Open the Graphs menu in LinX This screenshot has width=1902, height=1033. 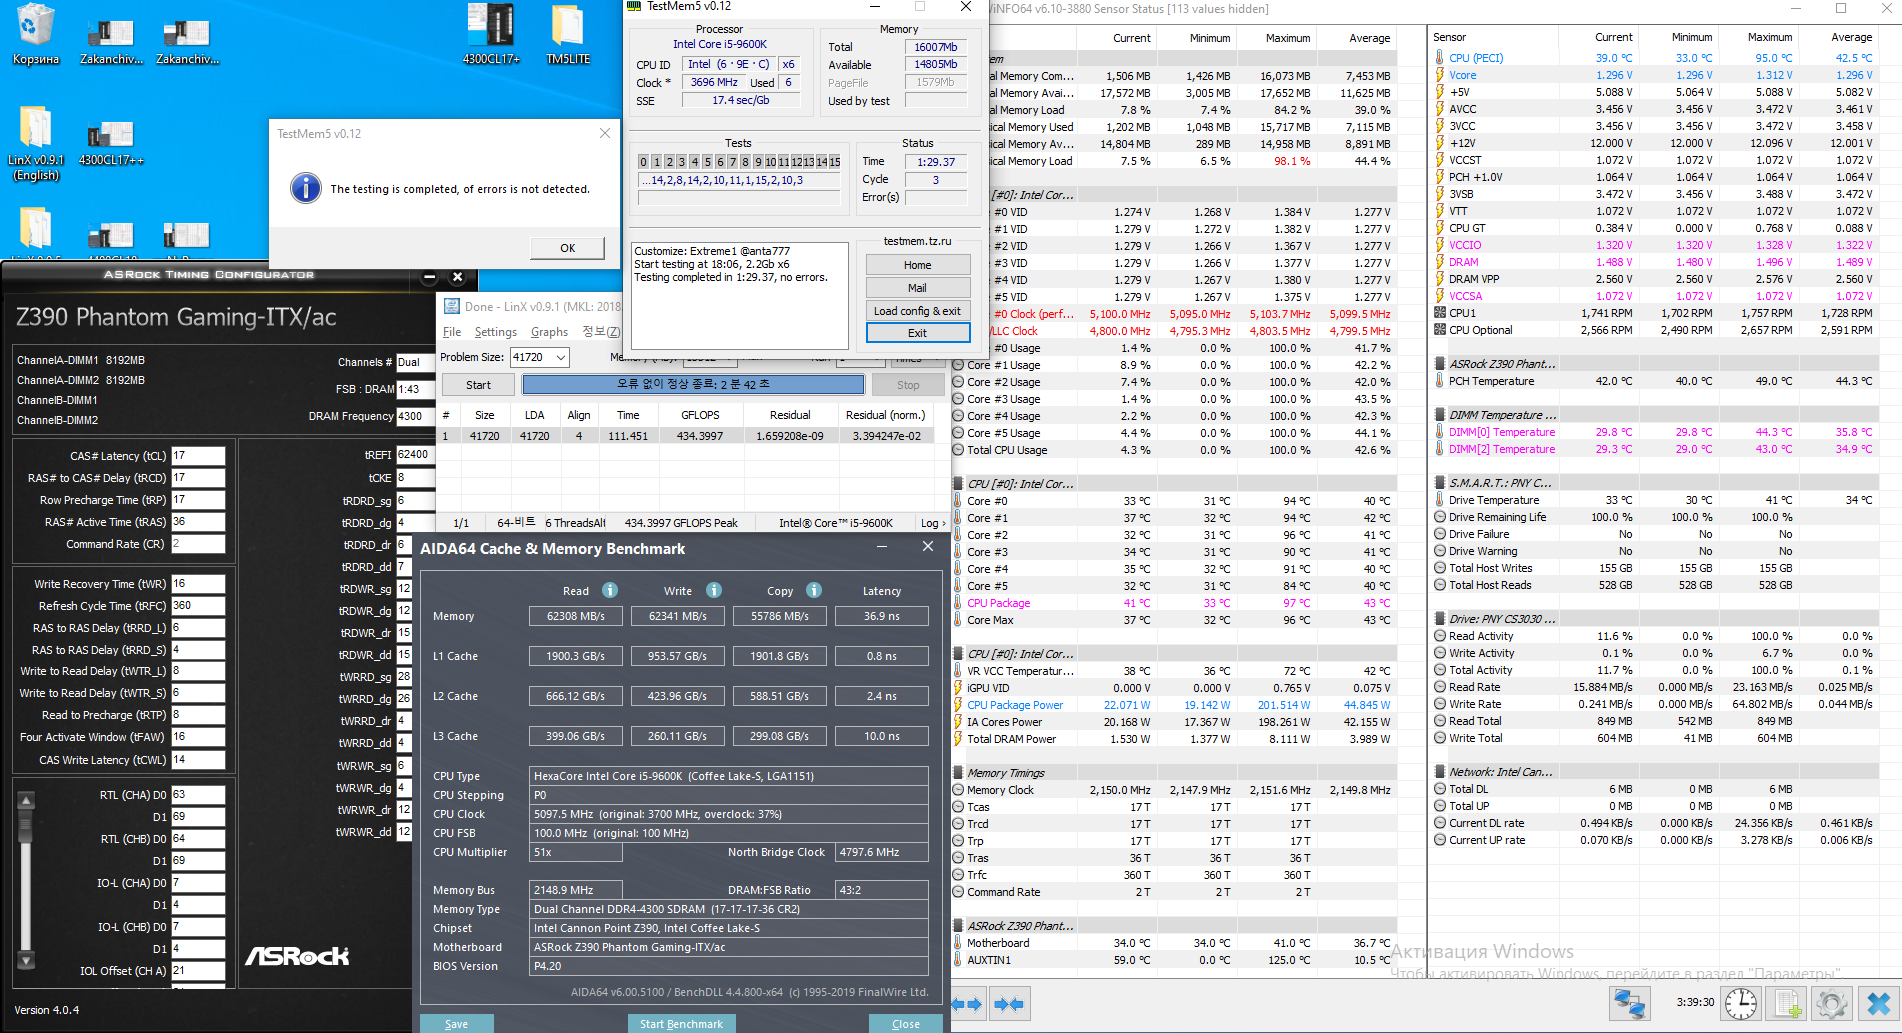[549, 332]
